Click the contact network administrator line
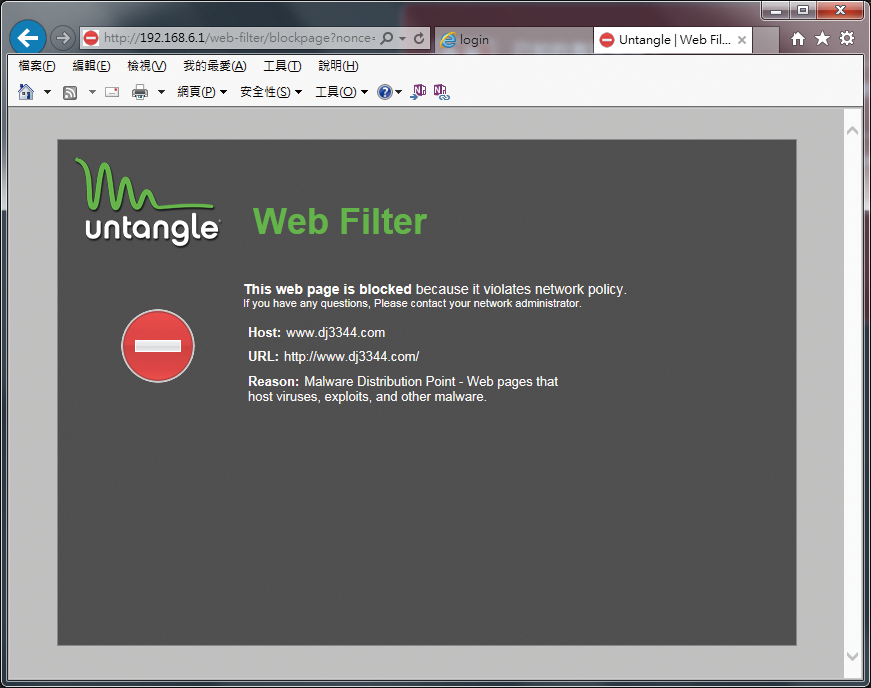Screen dimensions: 871x688 pyautogui.click(x=412, y=304)
